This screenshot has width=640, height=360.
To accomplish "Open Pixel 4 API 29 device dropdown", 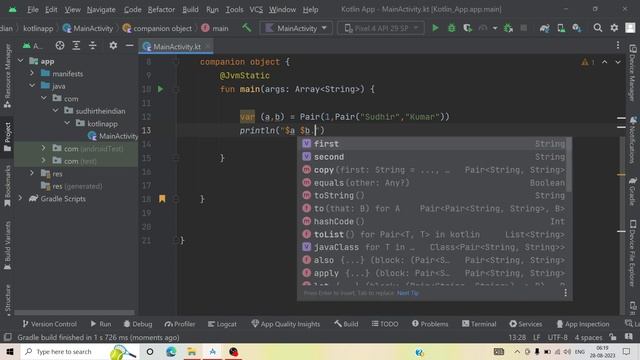I will (x=380, y=28).
